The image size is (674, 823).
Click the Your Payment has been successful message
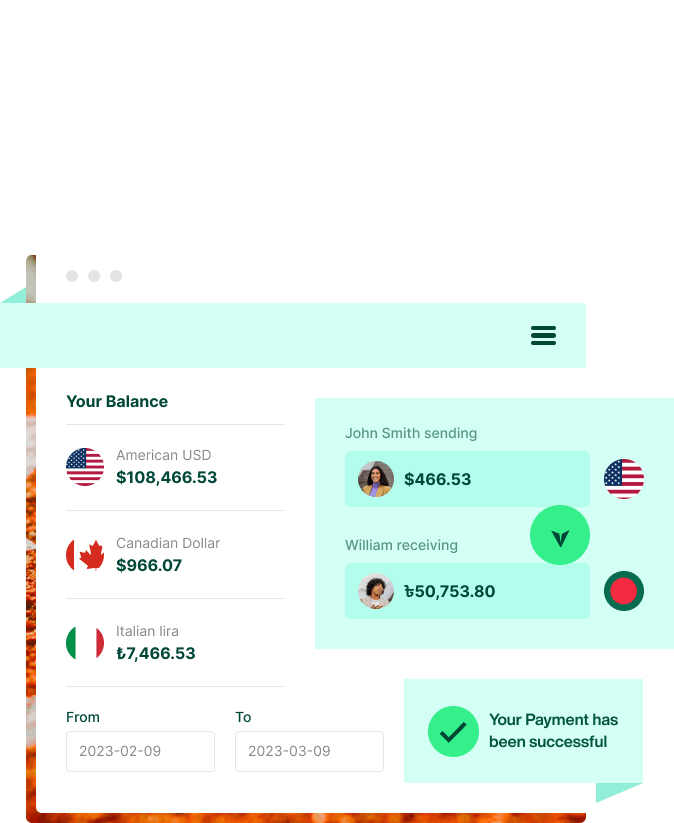coord(553,731)
